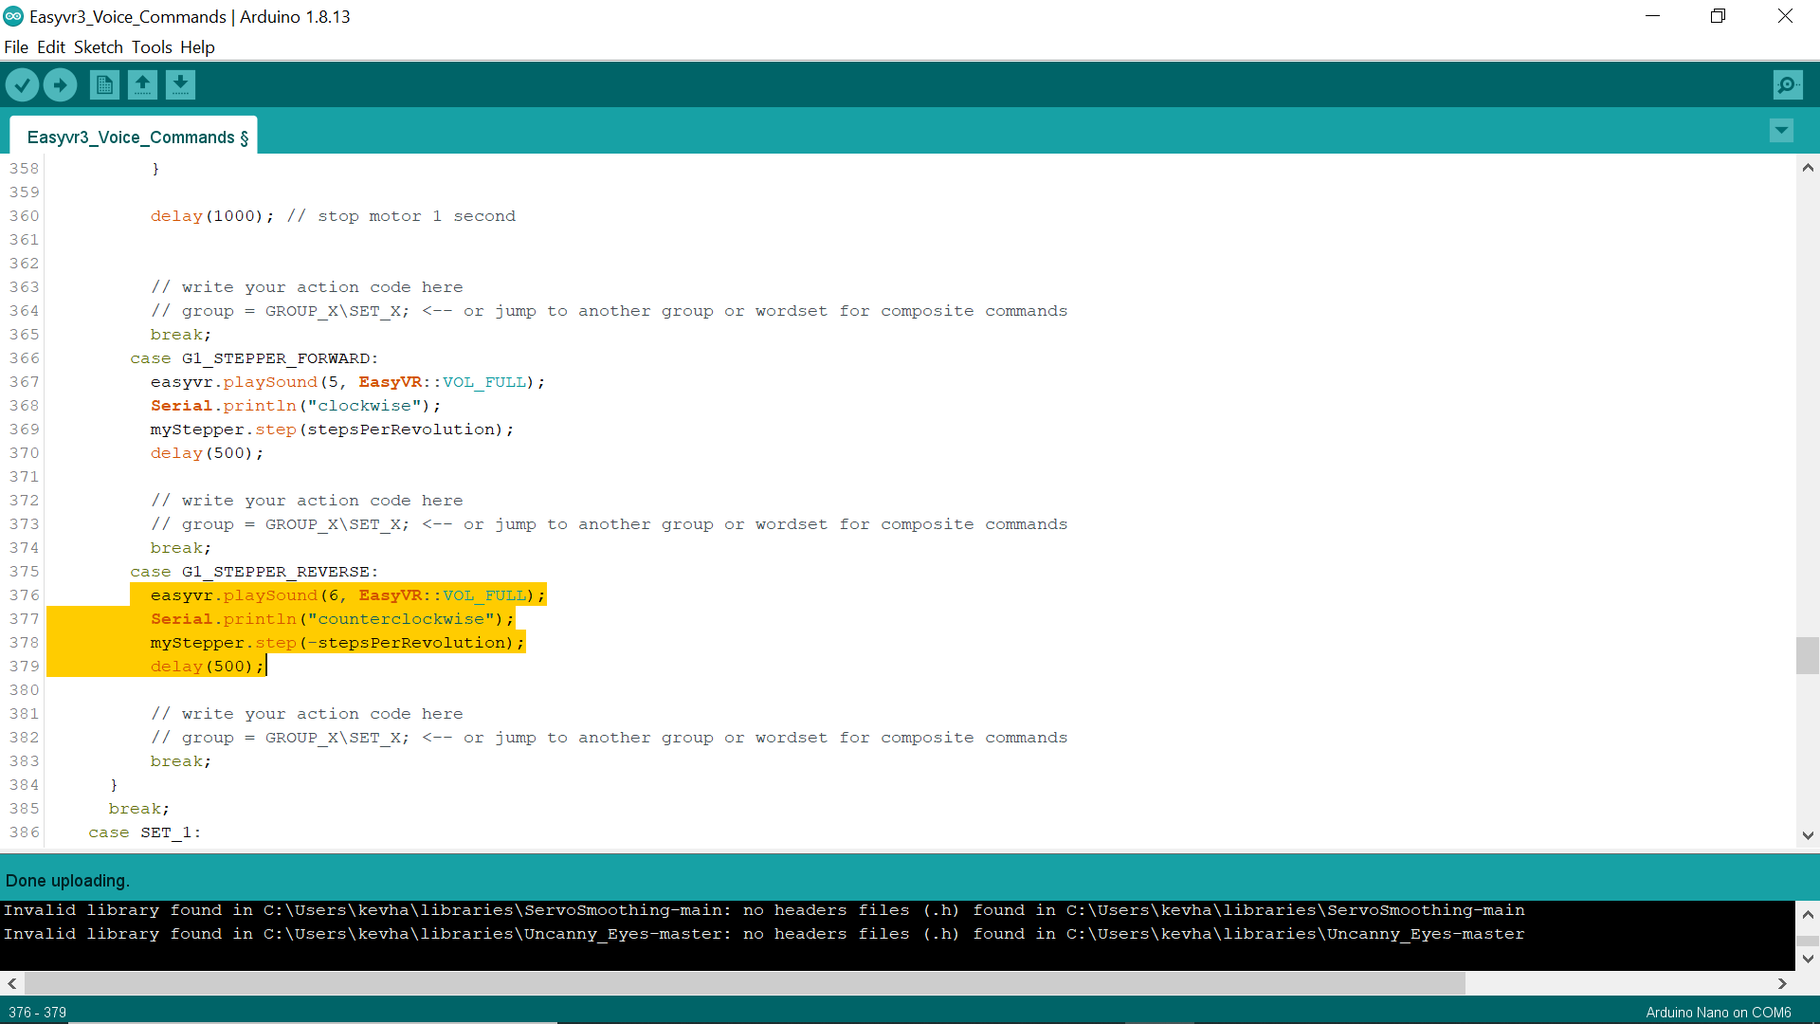Screen dimensions: 1820x1024
Task: Click the right arrow of the horizontal scrollbar
Action: [1783, 984]
